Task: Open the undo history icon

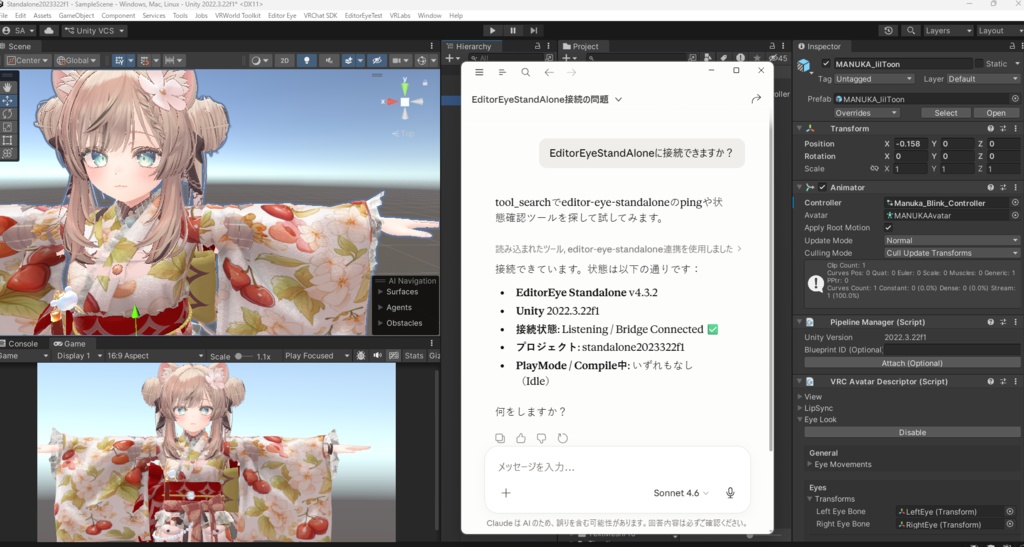Action: coord(888,31)
